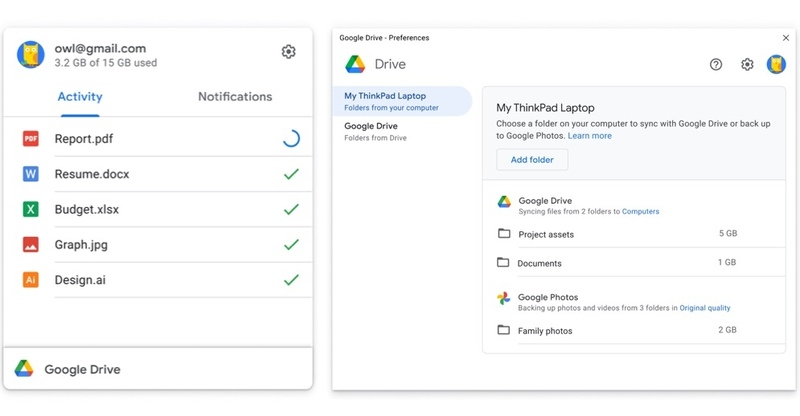Click the Family photos folder name
The height and width of the screenshot is (416, 800).
tap(545, 331)
